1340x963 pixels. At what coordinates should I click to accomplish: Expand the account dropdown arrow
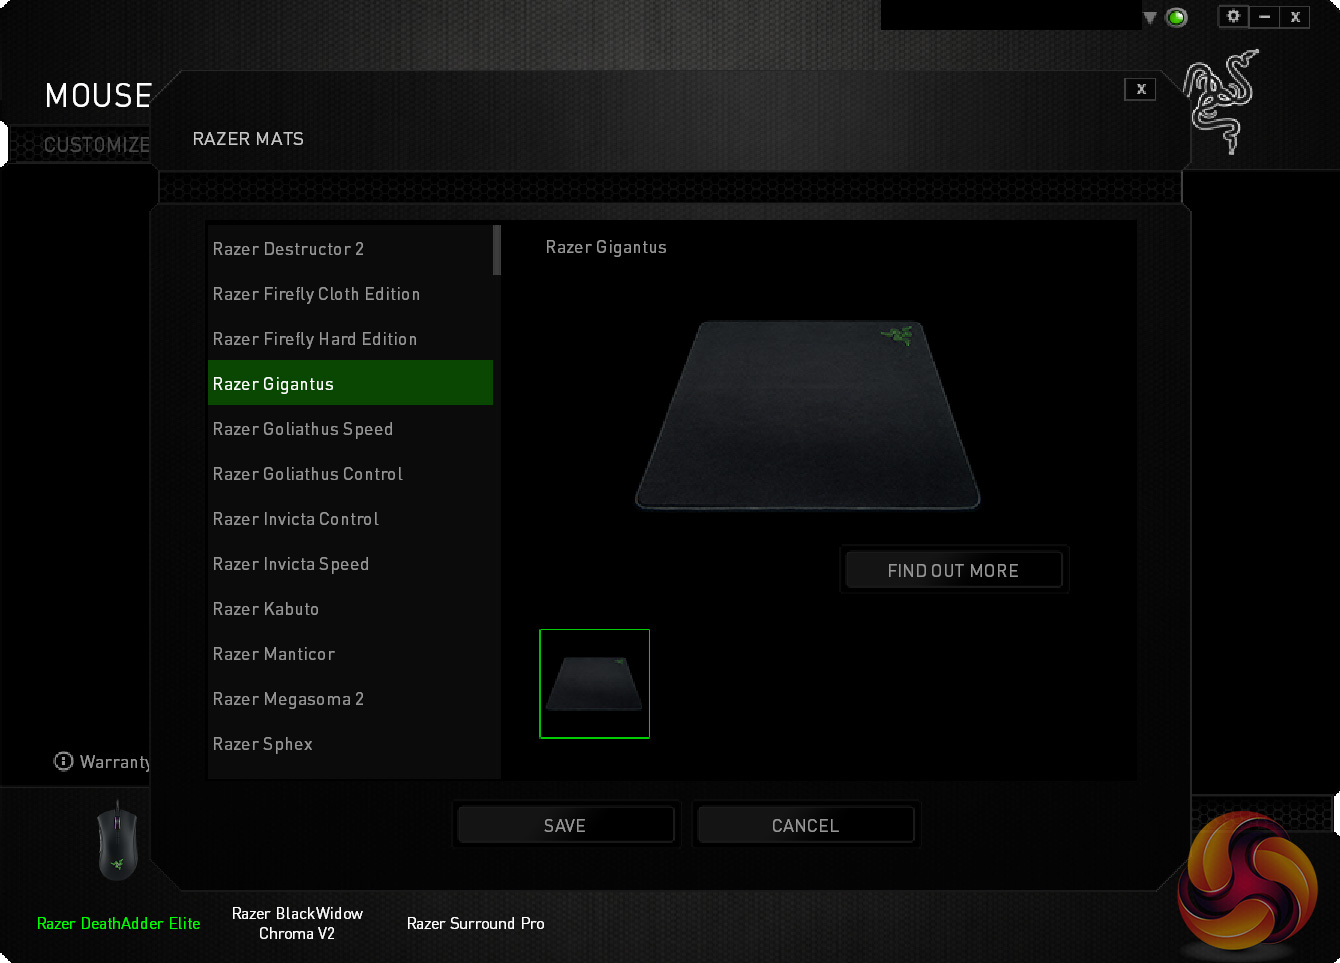1150,17
